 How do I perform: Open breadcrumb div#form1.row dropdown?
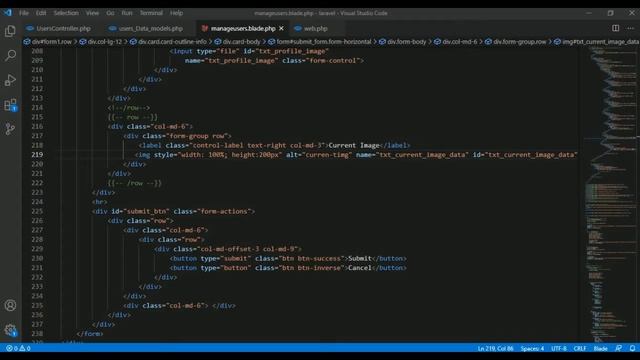(47, 42)
